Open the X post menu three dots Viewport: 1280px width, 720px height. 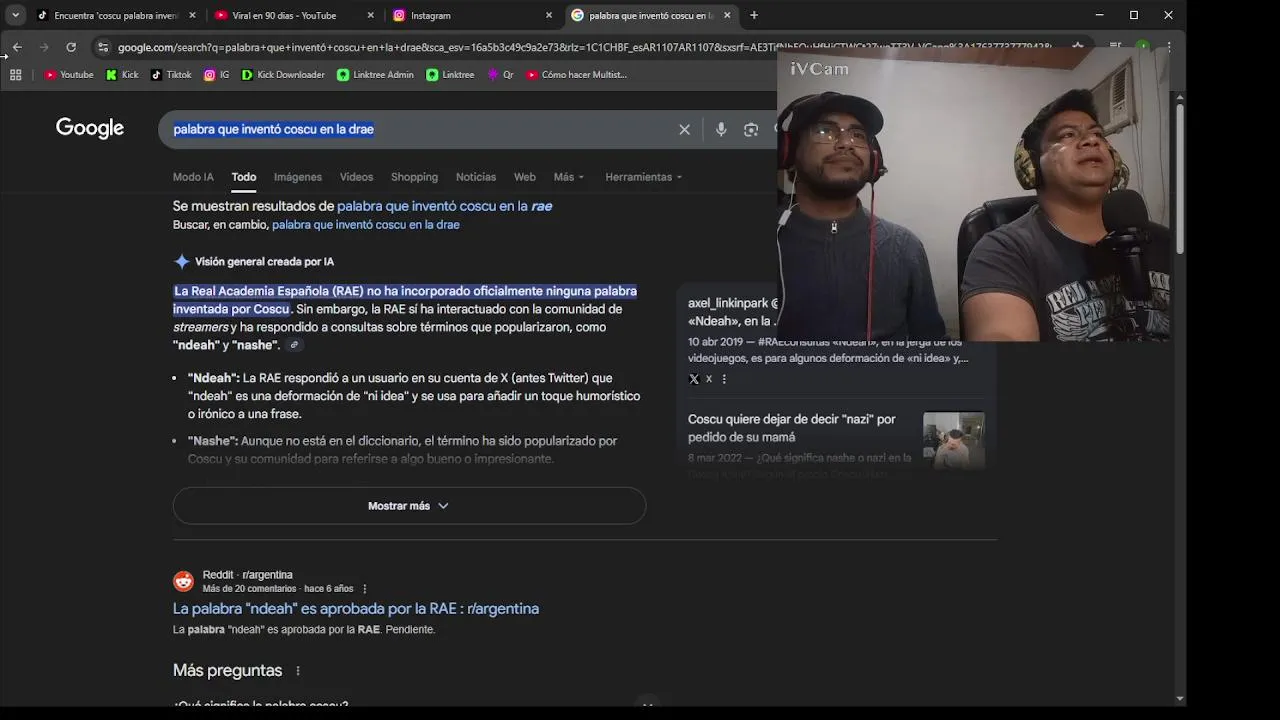[x=724, y=379]
